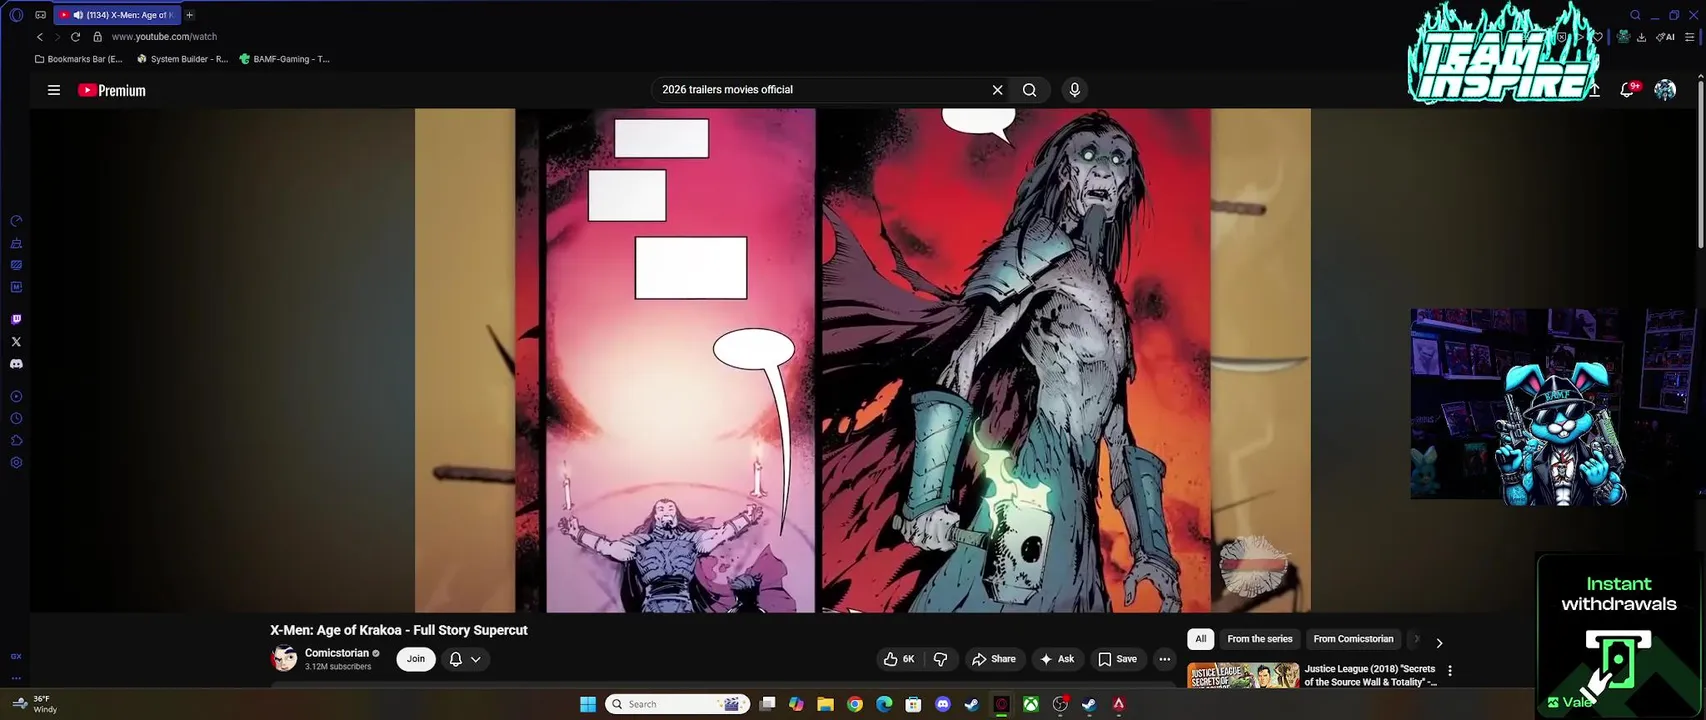Image resolution: width=1706 pixels, height=720 pixels.
Task: Open the Comicstorian channel avatar
Action: [284, 658]
